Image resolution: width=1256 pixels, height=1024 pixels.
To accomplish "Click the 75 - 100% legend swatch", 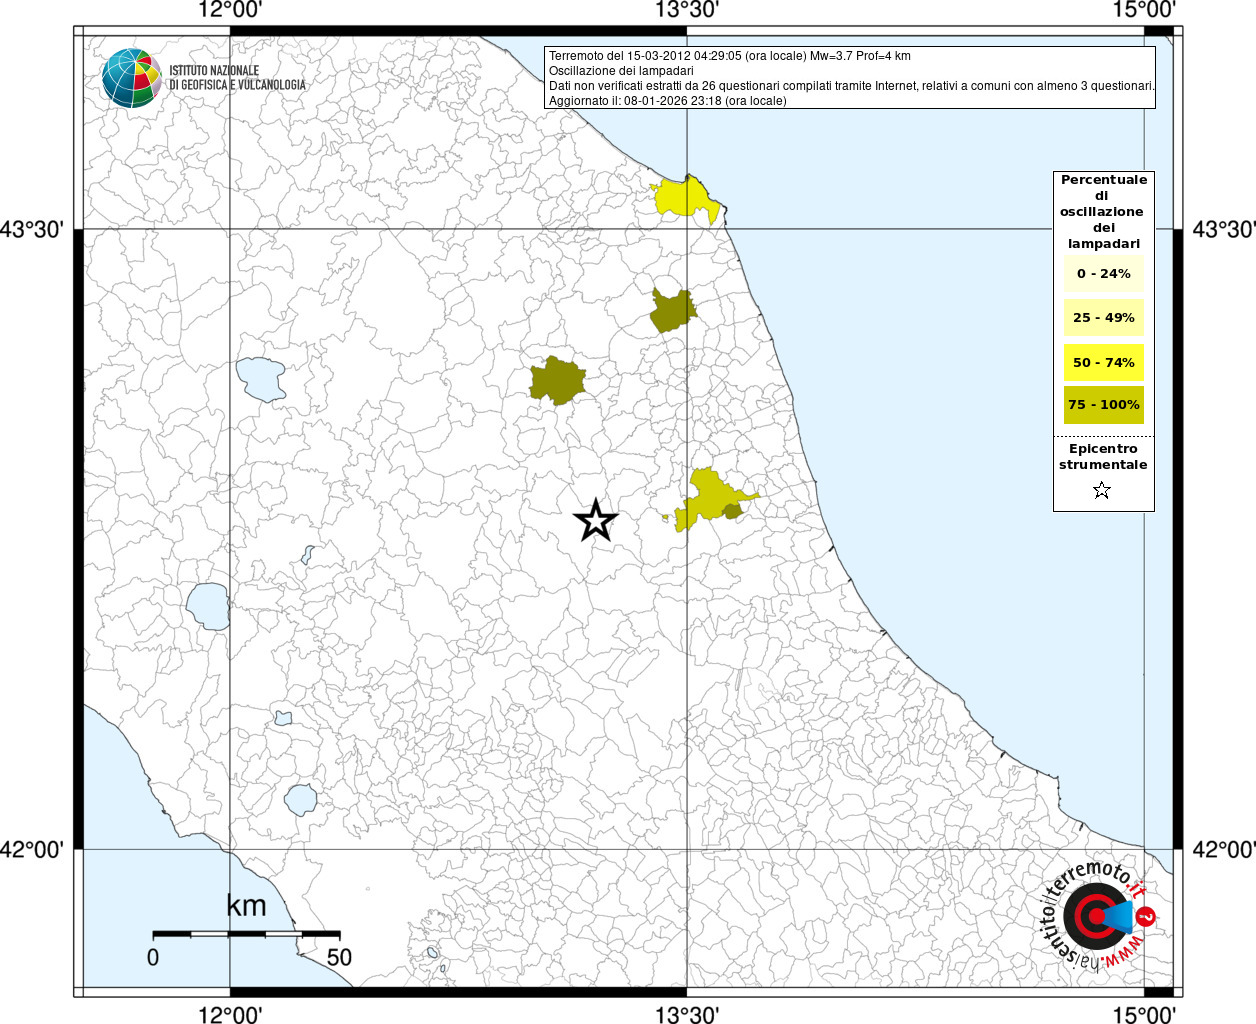I will tap(1103, 405).
